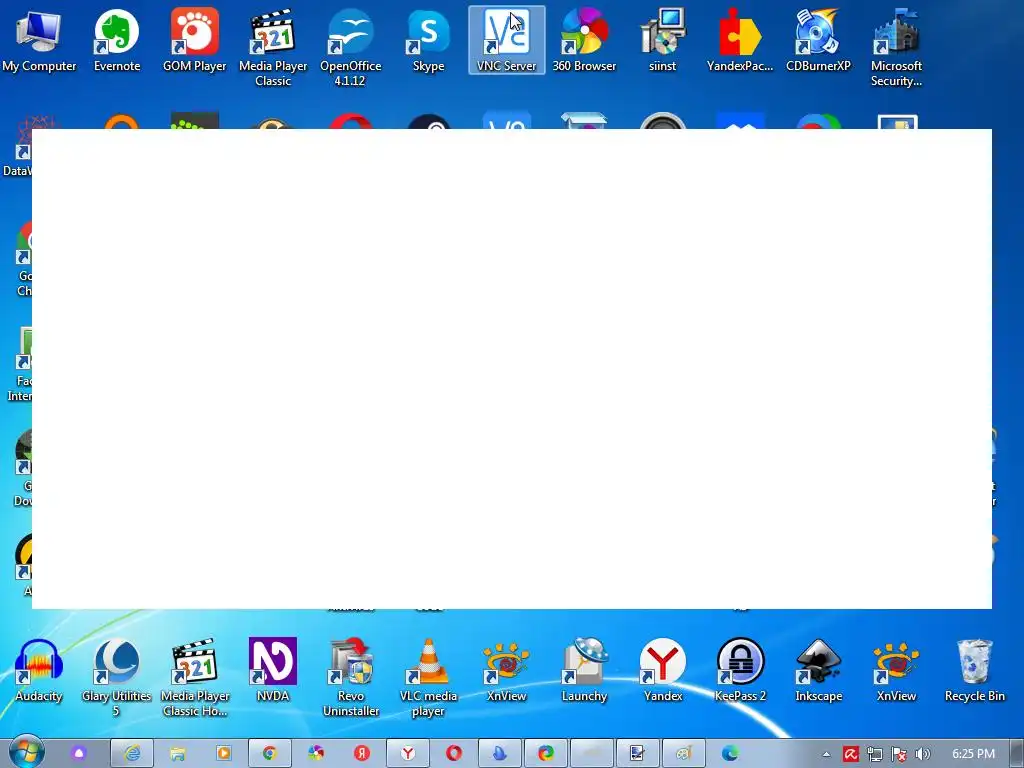Open the network status tray icon
Screen dimensions: 1024x768
[874, 754]
